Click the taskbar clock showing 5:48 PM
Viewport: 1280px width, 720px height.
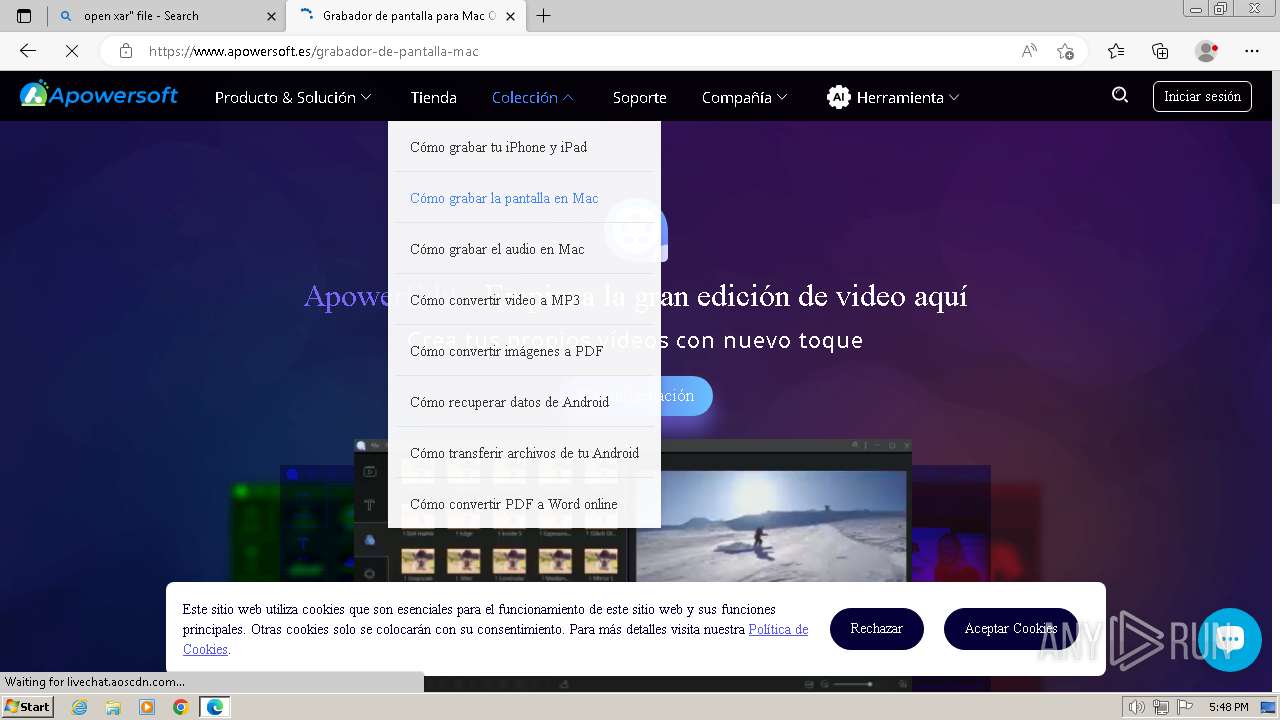[x=1228, y=707]
